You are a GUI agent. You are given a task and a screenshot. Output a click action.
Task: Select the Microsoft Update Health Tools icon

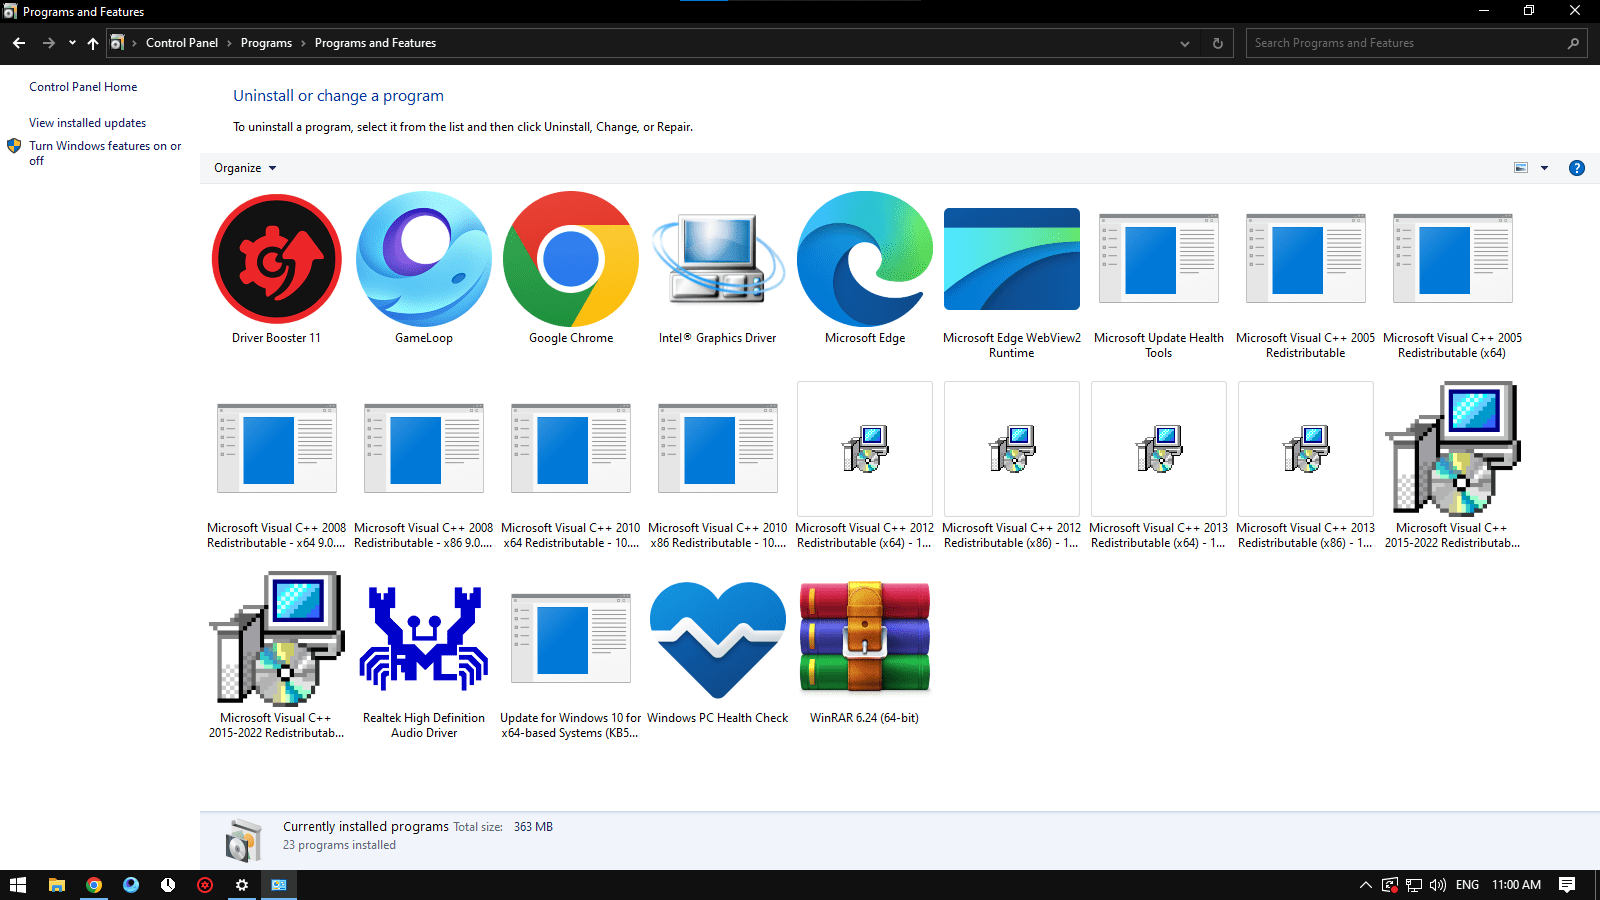[x=1159, y=259]
